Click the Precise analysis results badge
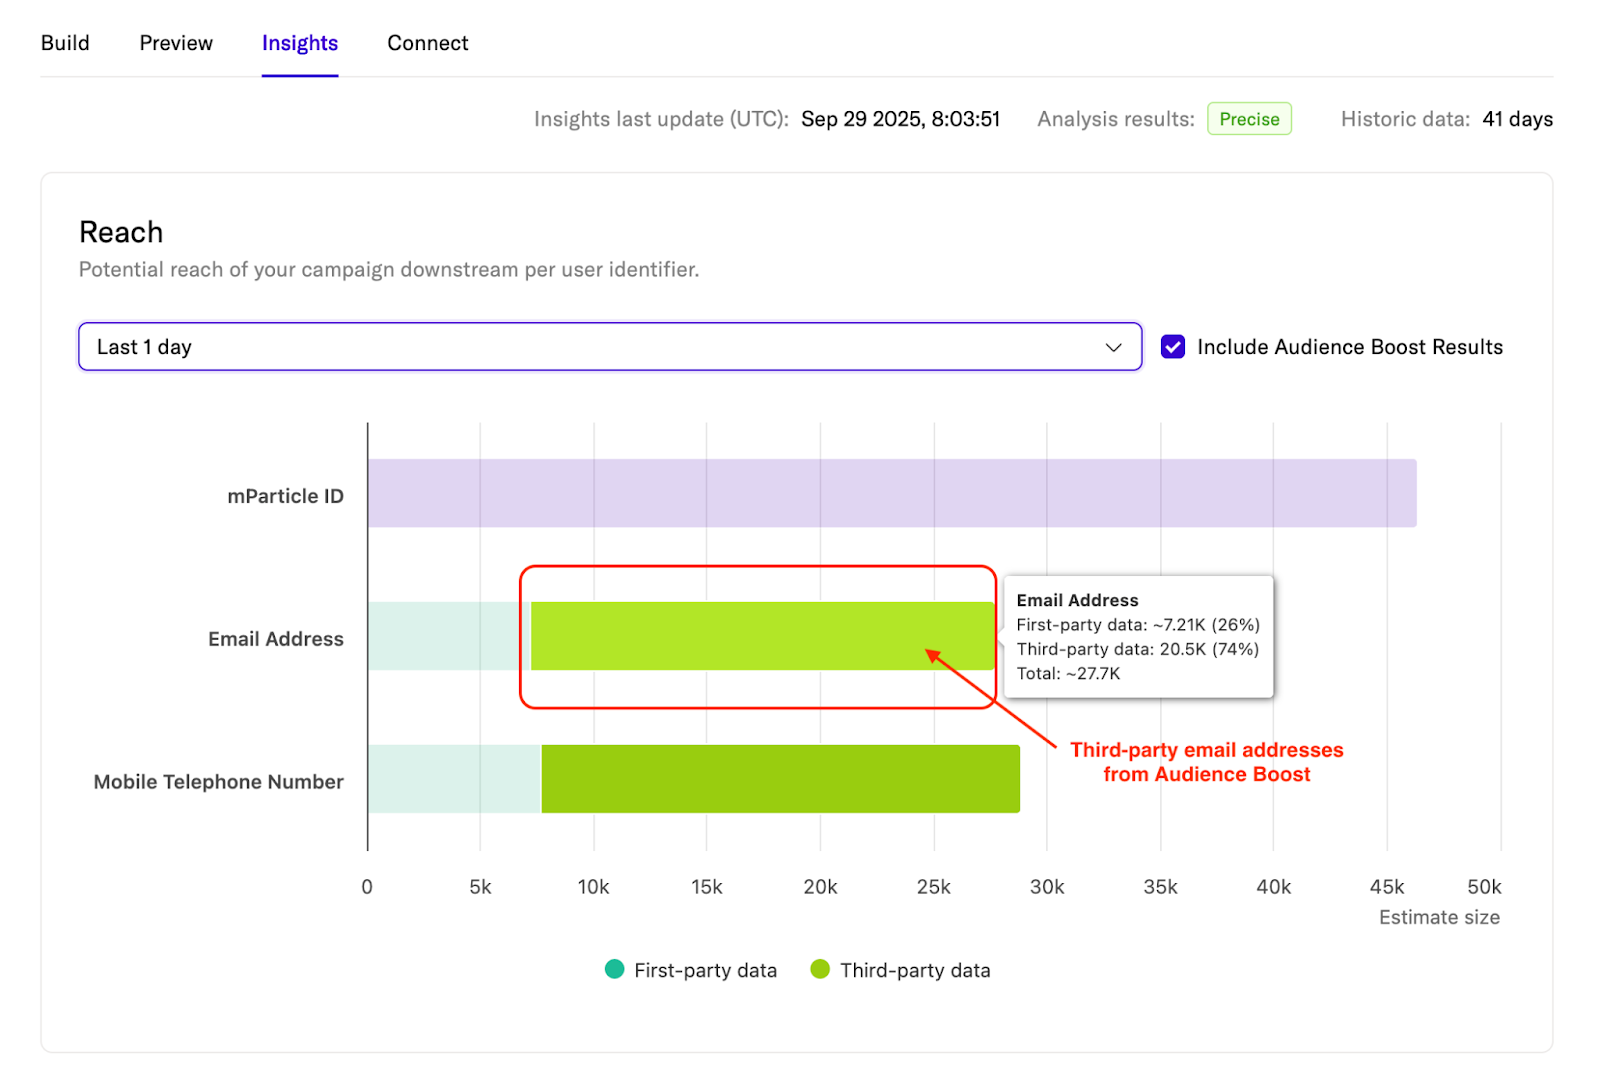This screenshot has height=1076, width=1600. click(x=1248, y=119)
